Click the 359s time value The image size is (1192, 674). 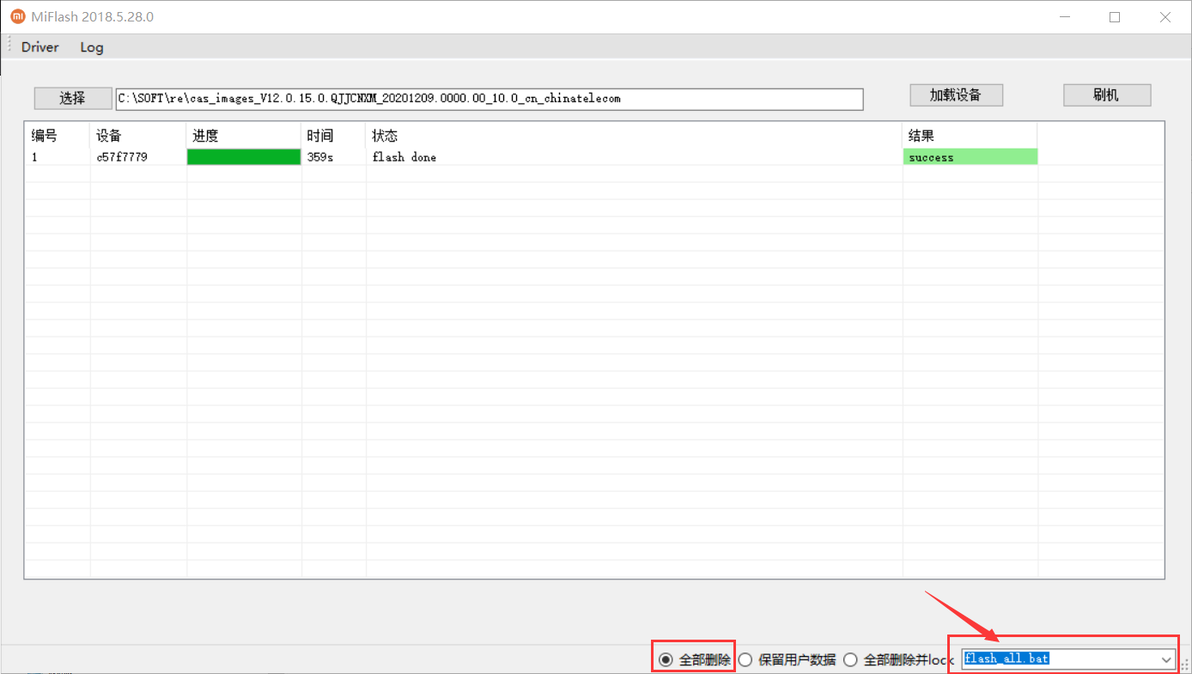click(x=320, y=157)
